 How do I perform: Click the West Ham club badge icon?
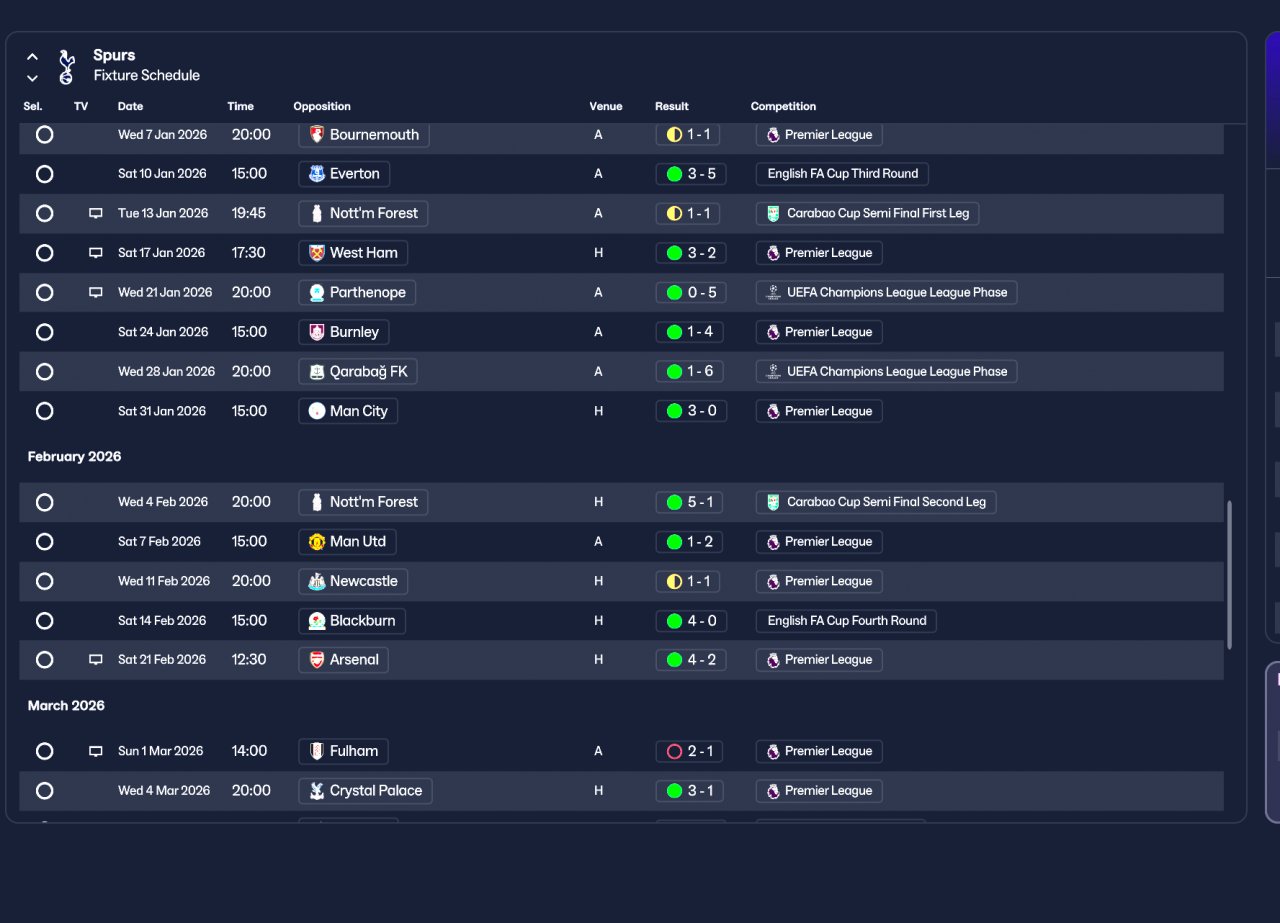coord(317,253)
